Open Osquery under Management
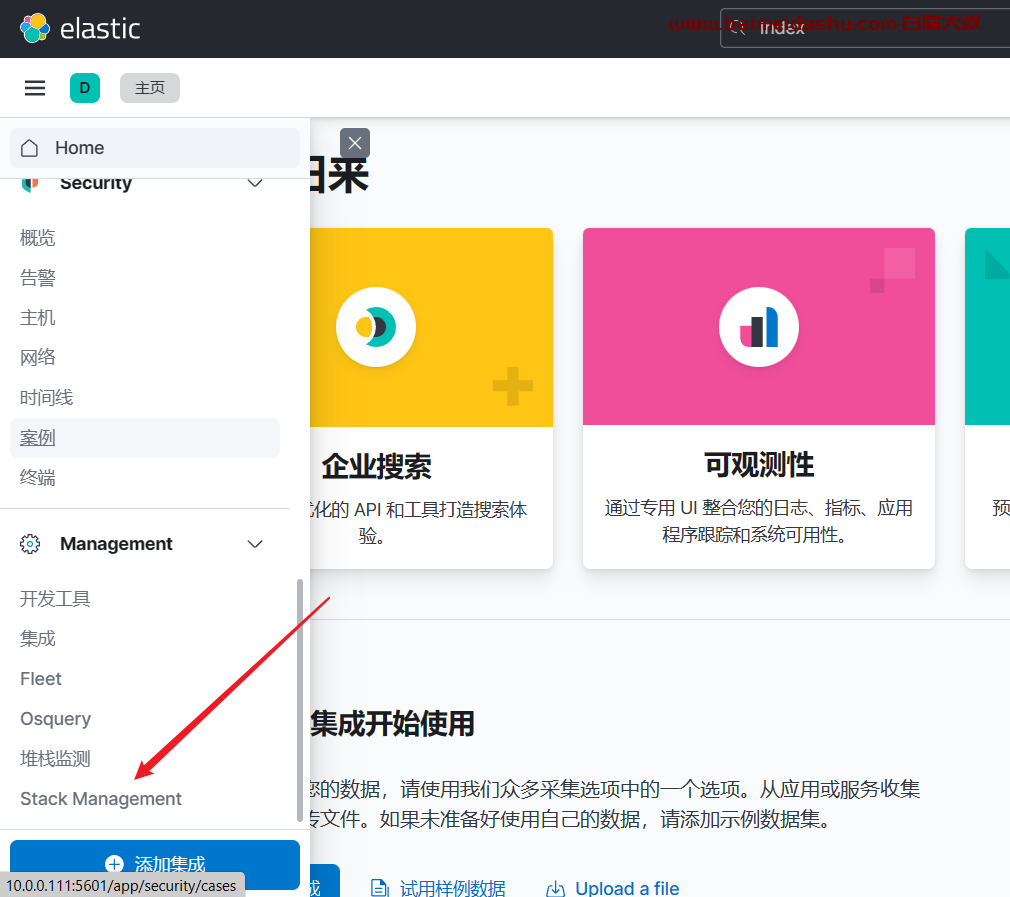Screen dimensions: 1010x897 pyautogui.click(x=55, y=719)
